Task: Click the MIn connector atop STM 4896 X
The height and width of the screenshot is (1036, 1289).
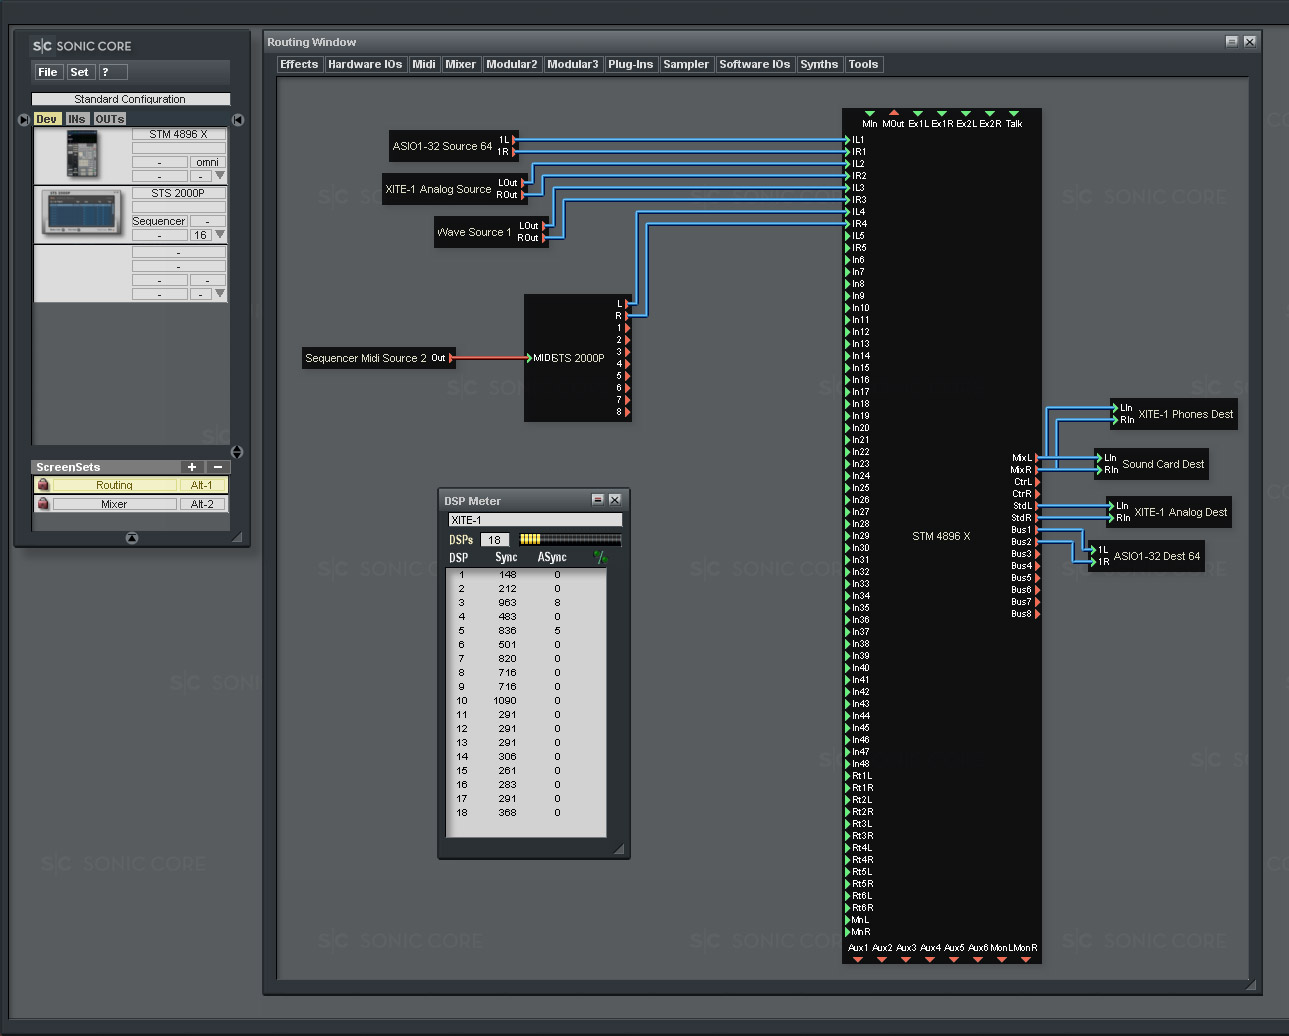Action: pyautogui.click(x=870, y=114)
